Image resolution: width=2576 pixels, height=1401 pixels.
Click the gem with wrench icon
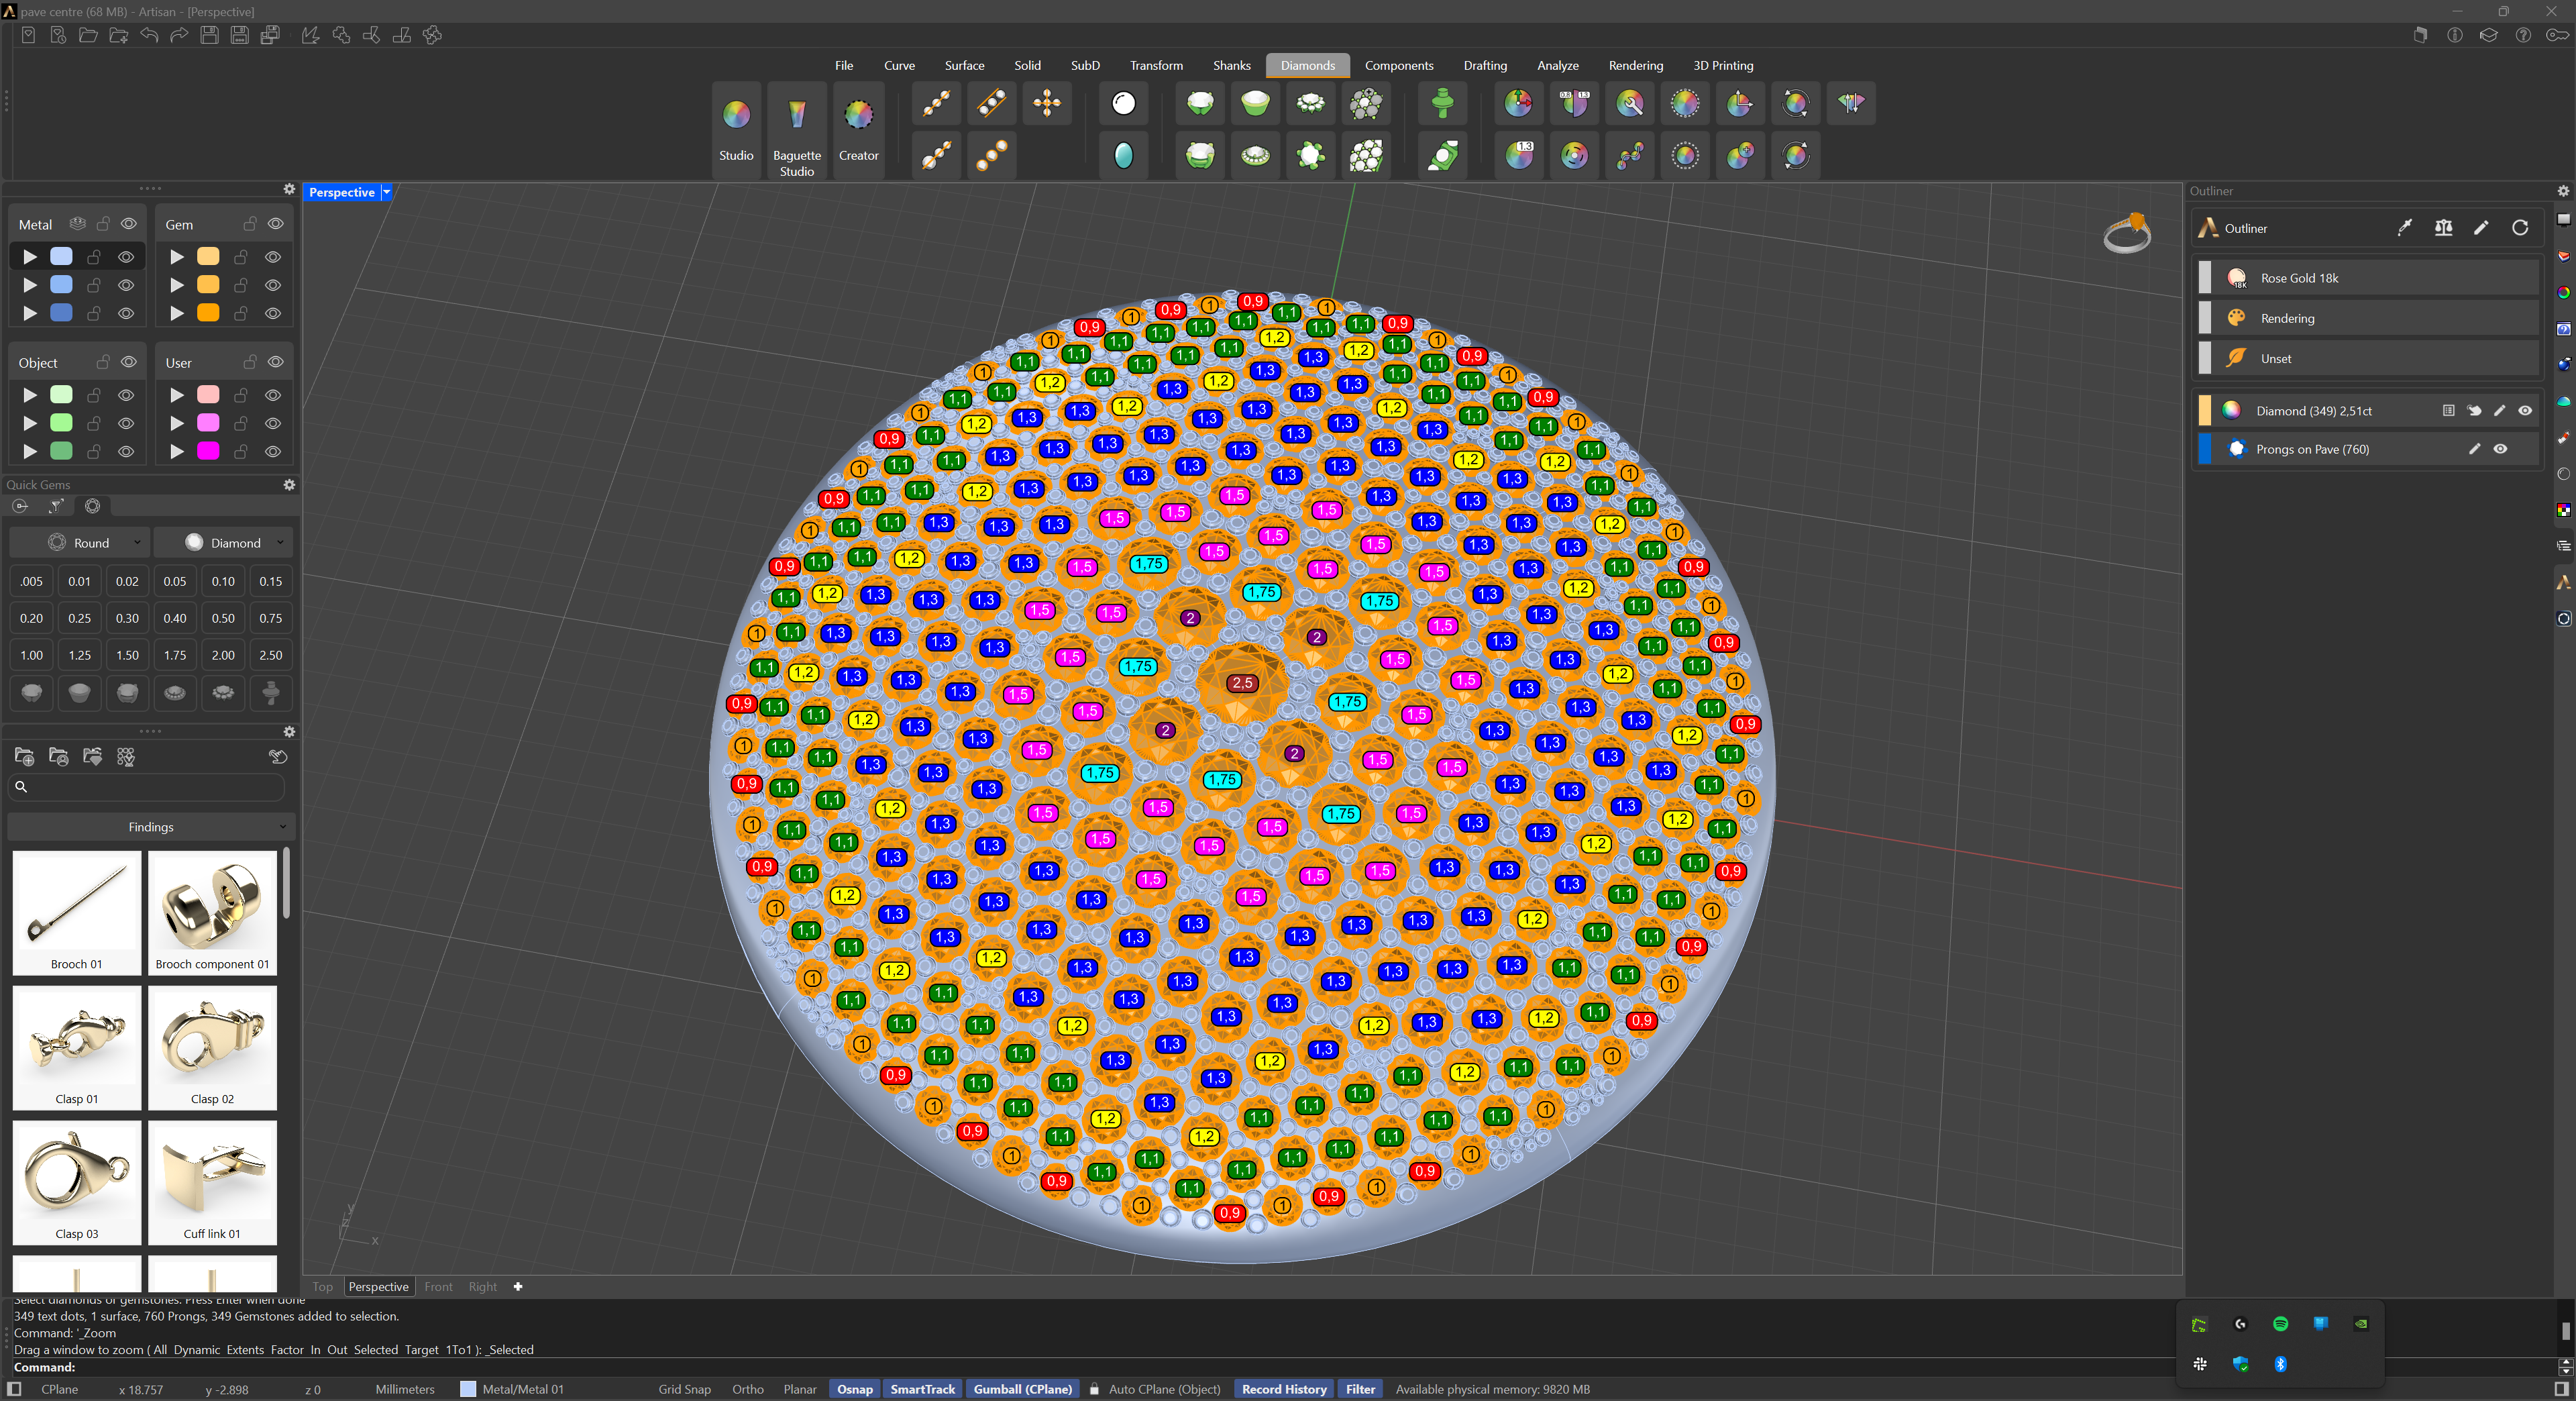coord(1630,103)
